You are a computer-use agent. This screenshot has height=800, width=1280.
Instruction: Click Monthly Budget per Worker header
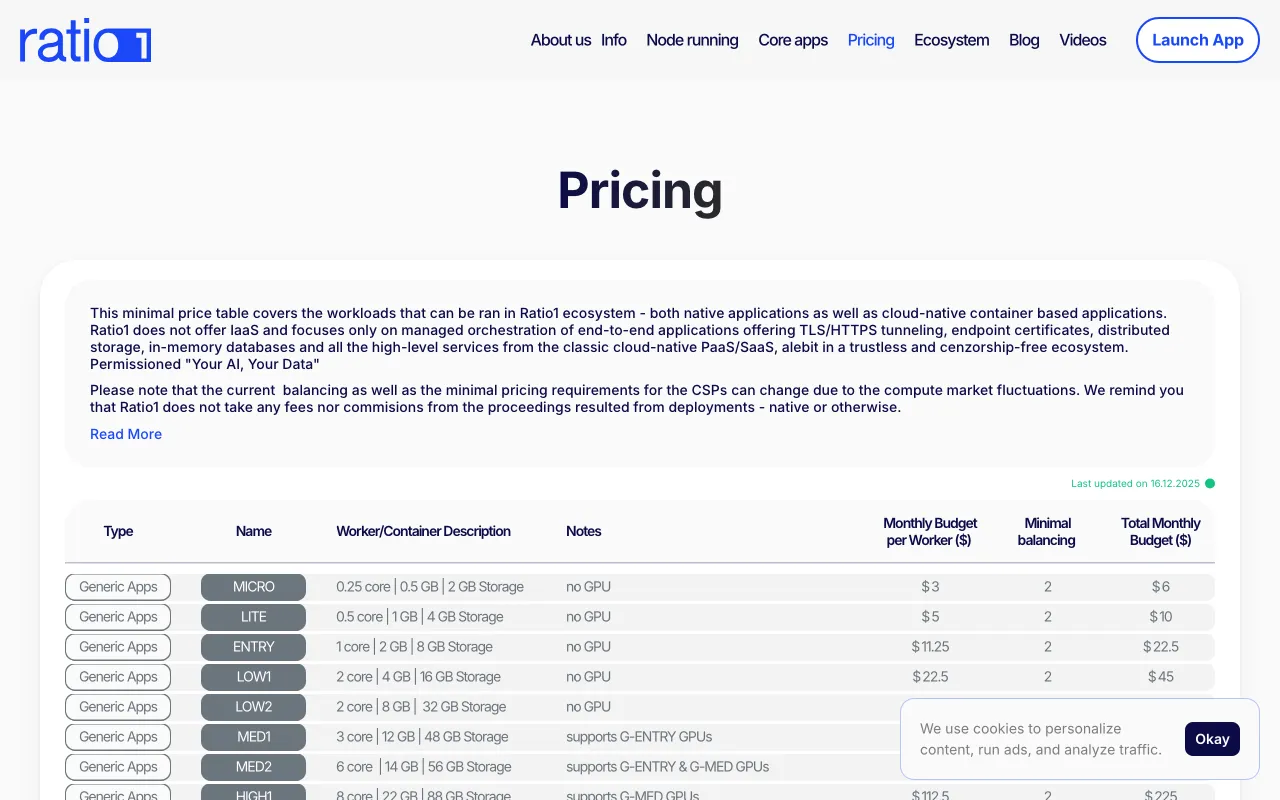coord(930,532)
